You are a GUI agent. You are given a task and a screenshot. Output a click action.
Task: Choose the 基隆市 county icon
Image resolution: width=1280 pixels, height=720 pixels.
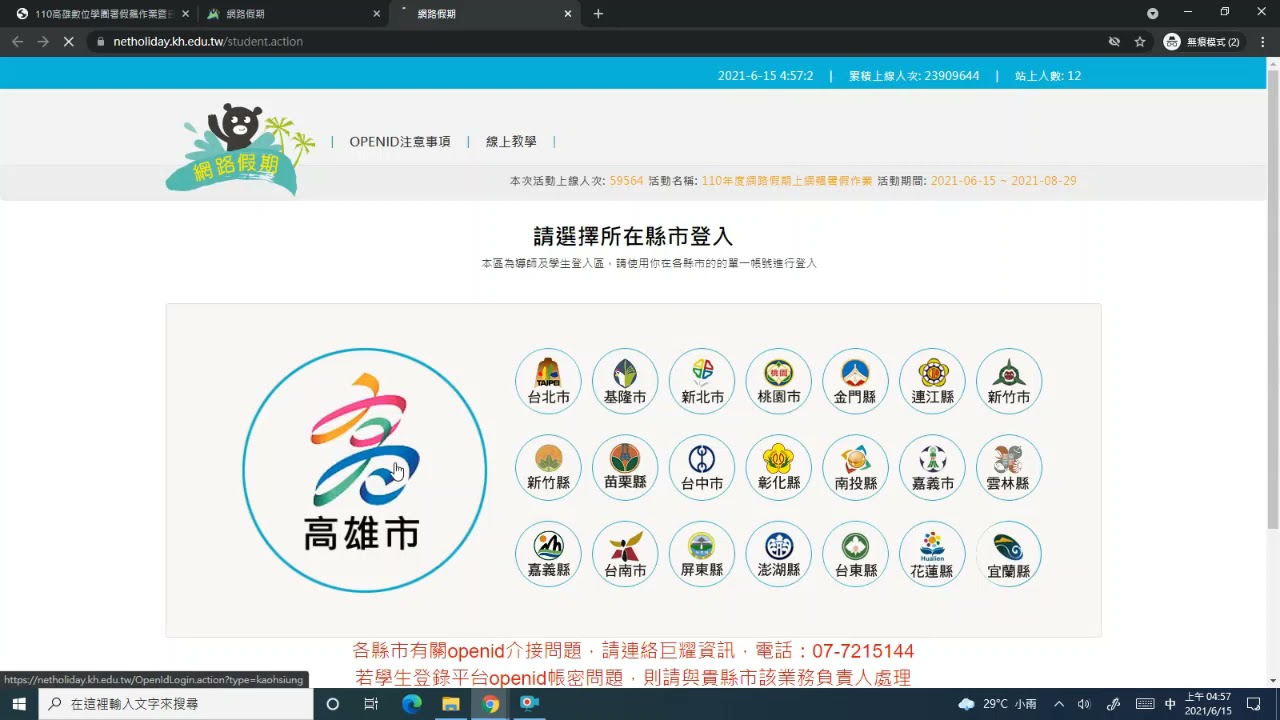pyautogui.click(x=625, y=381)
